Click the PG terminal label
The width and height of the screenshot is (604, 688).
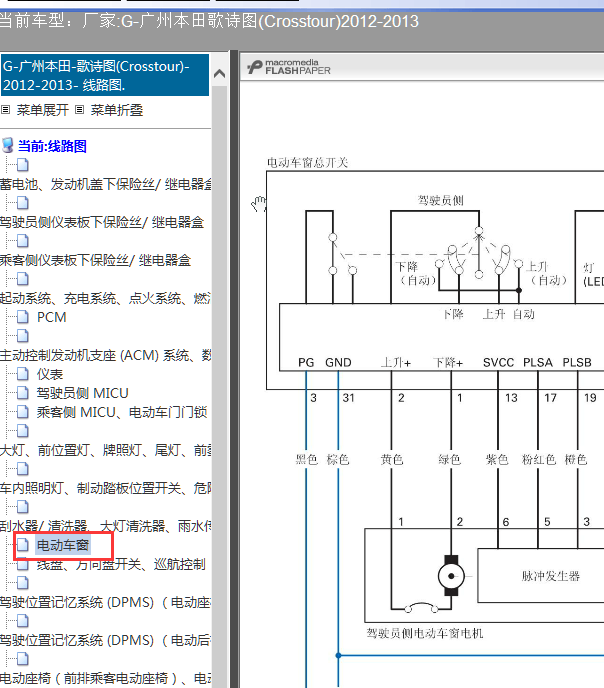click(306, 362)
